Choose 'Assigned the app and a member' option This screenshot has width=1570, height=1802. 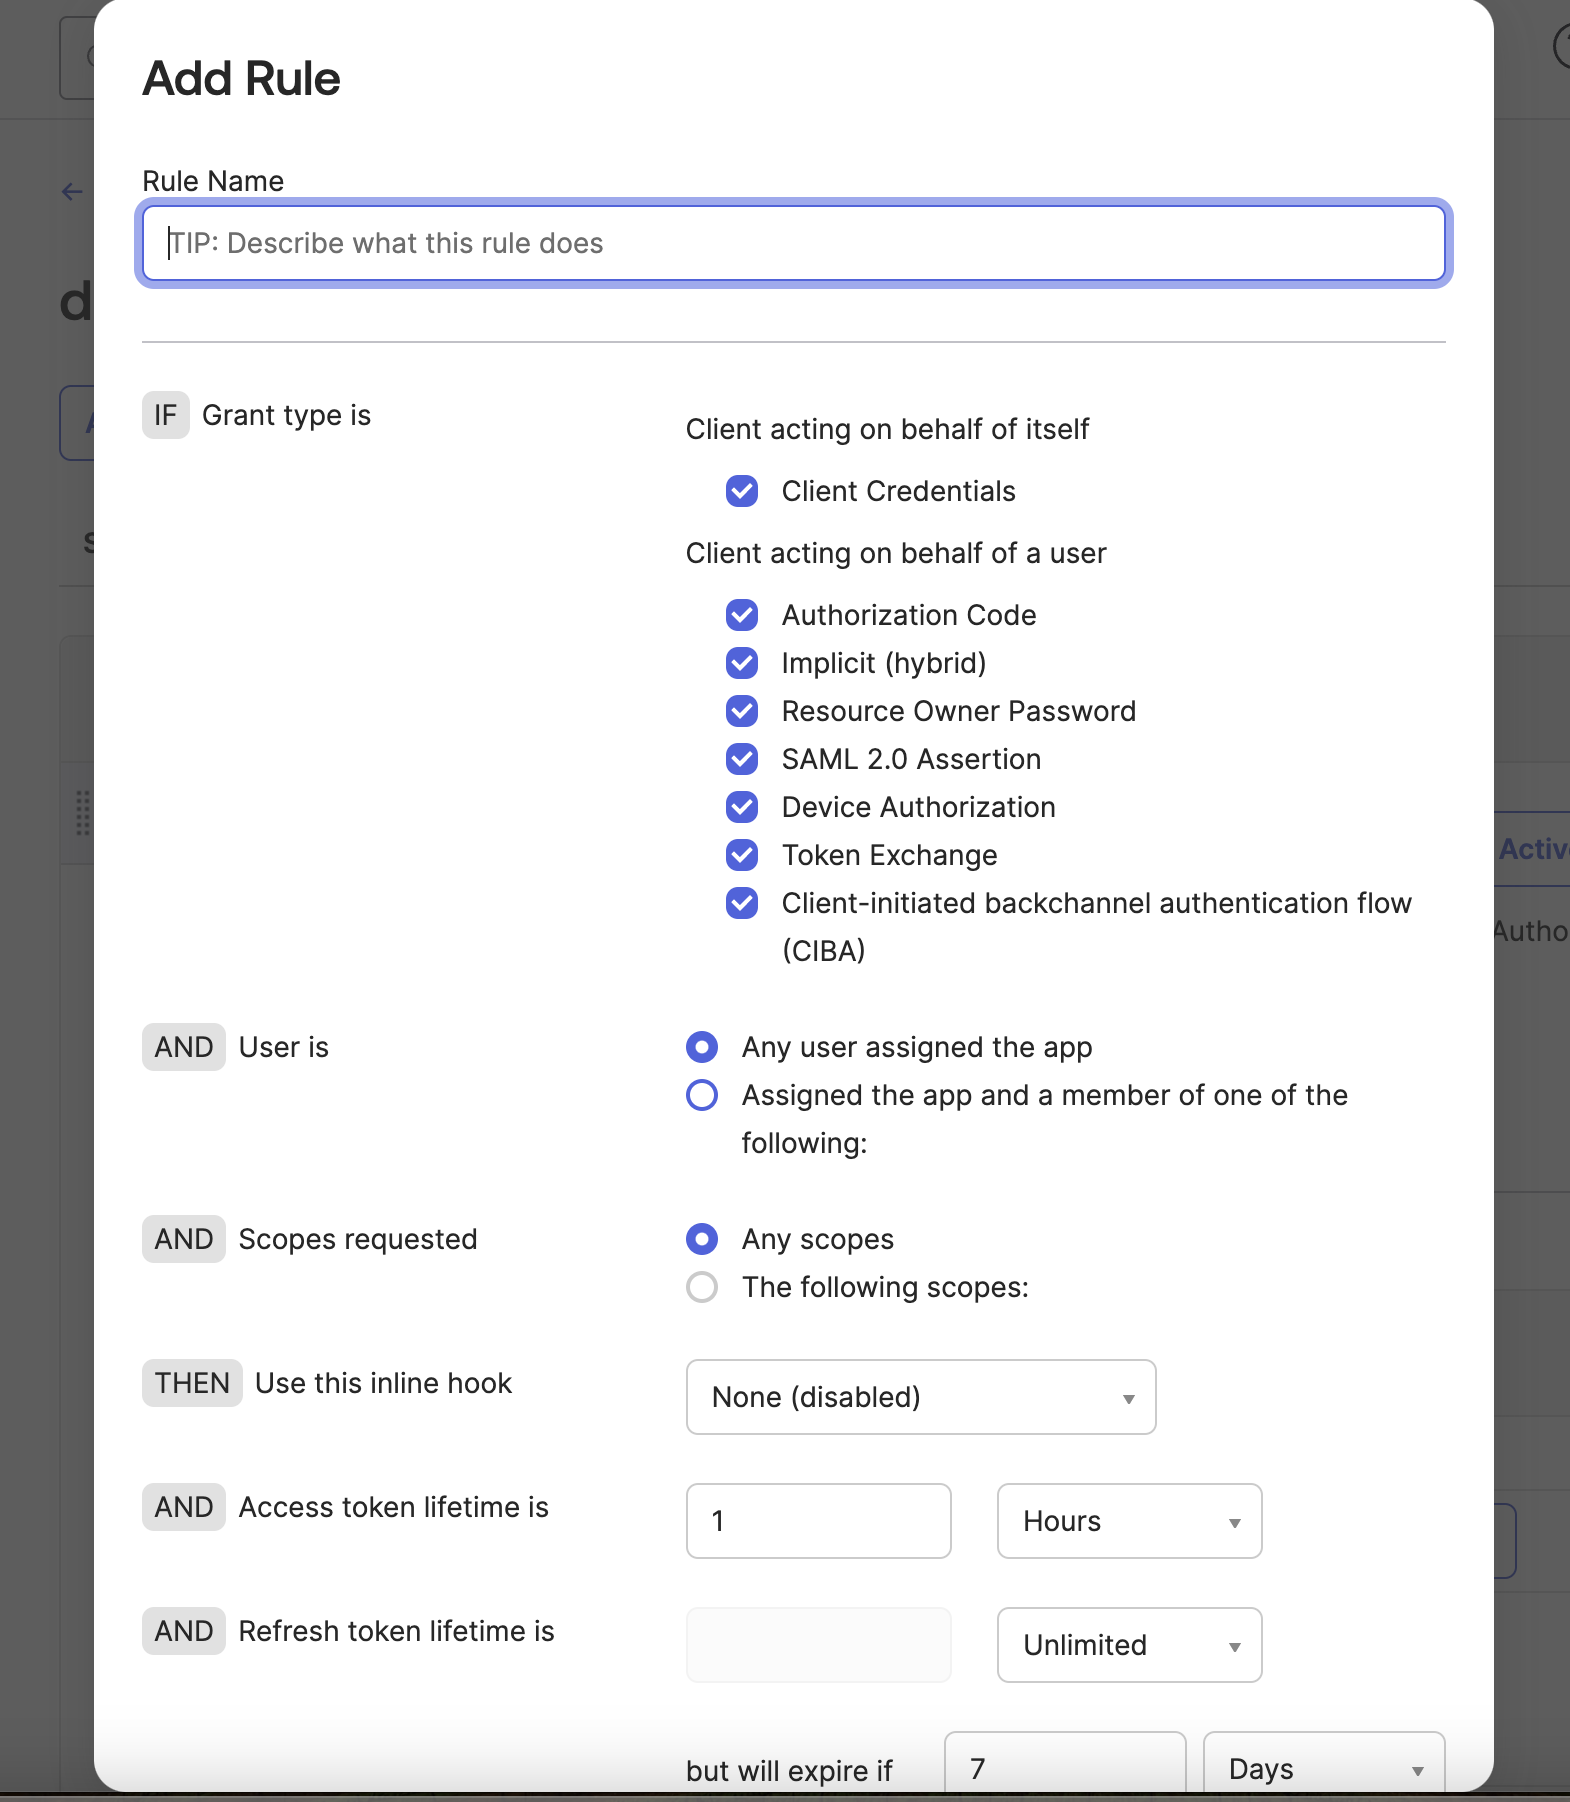coord(702,1095)
